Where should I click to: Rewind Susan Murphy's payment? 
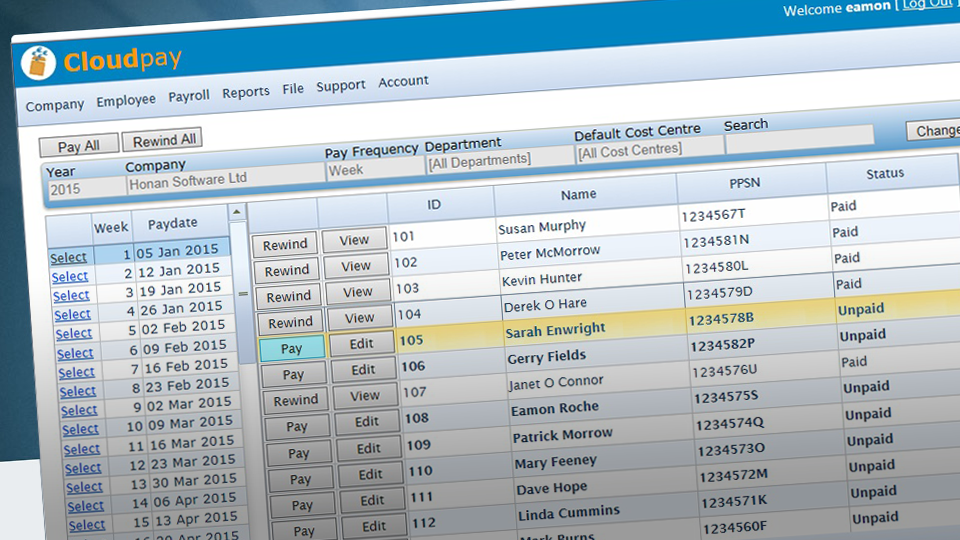click(x=285, y=245)
